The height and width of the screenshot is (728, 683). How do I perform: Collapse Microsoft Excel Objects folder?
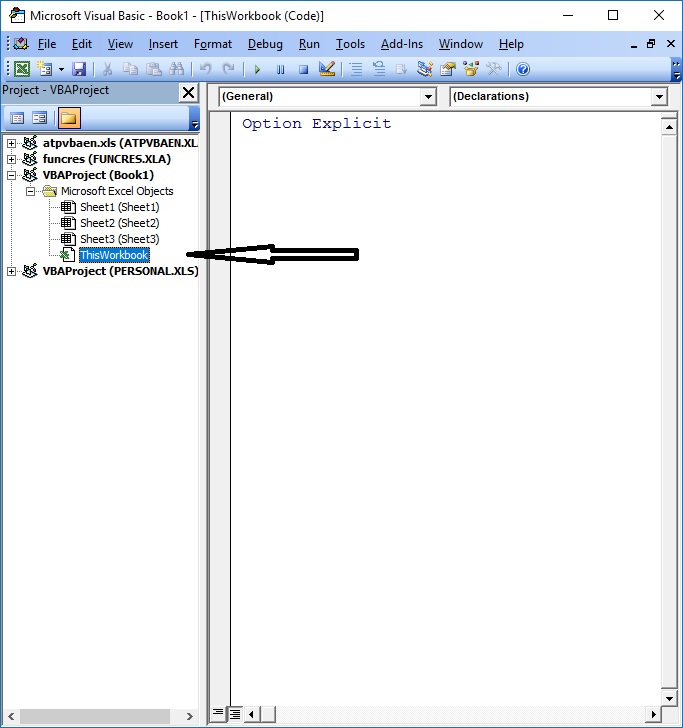31,191
